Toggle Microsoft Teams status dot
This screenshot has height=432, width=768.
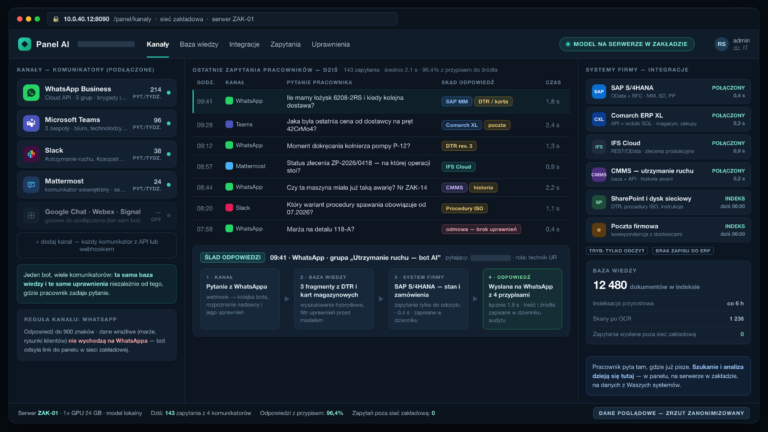coord(168,123)
